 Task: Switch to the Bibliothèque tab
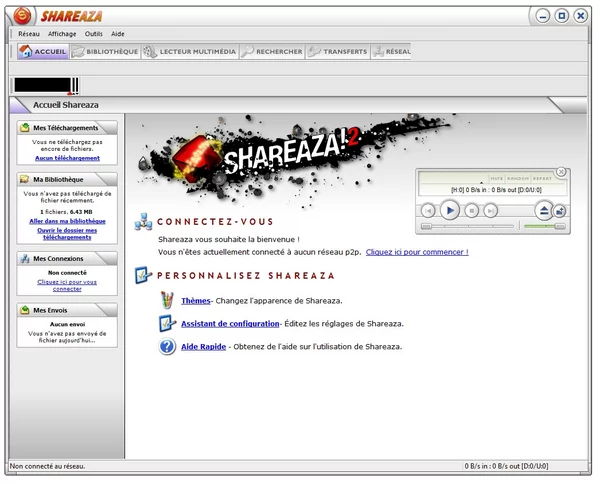click(105, 51)
